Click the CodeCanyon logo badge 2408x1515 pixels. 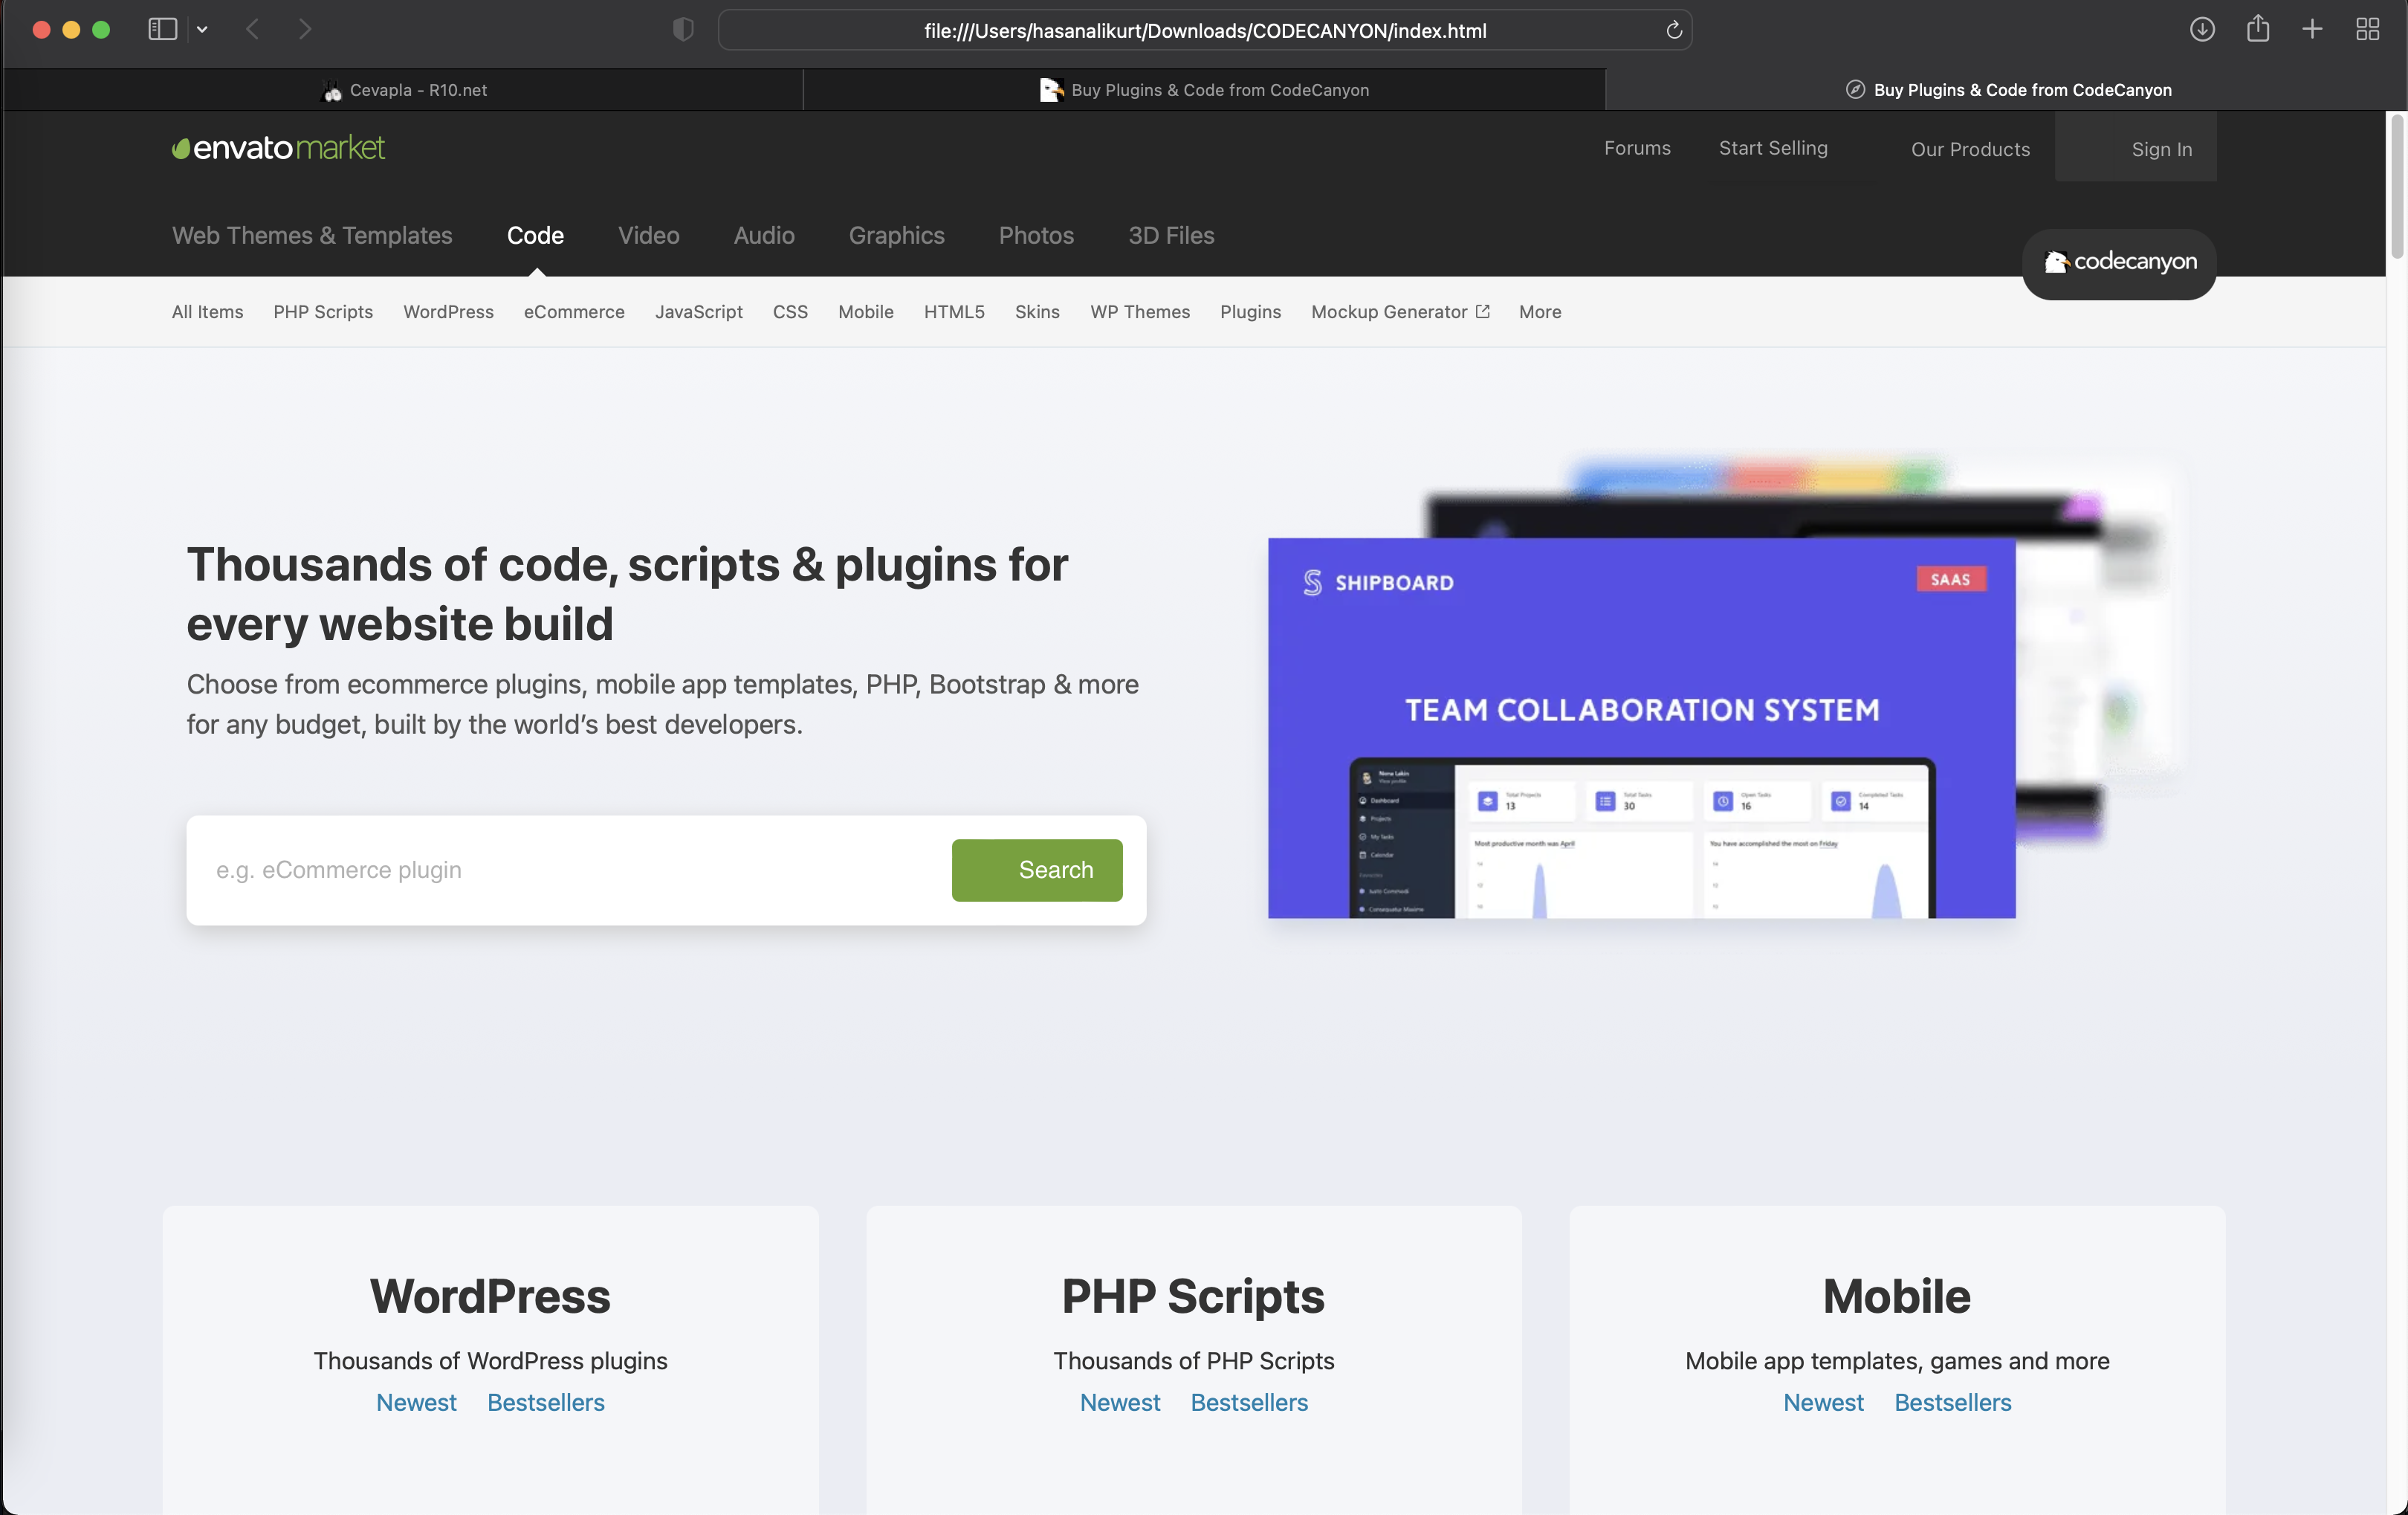pos(2119,262)
